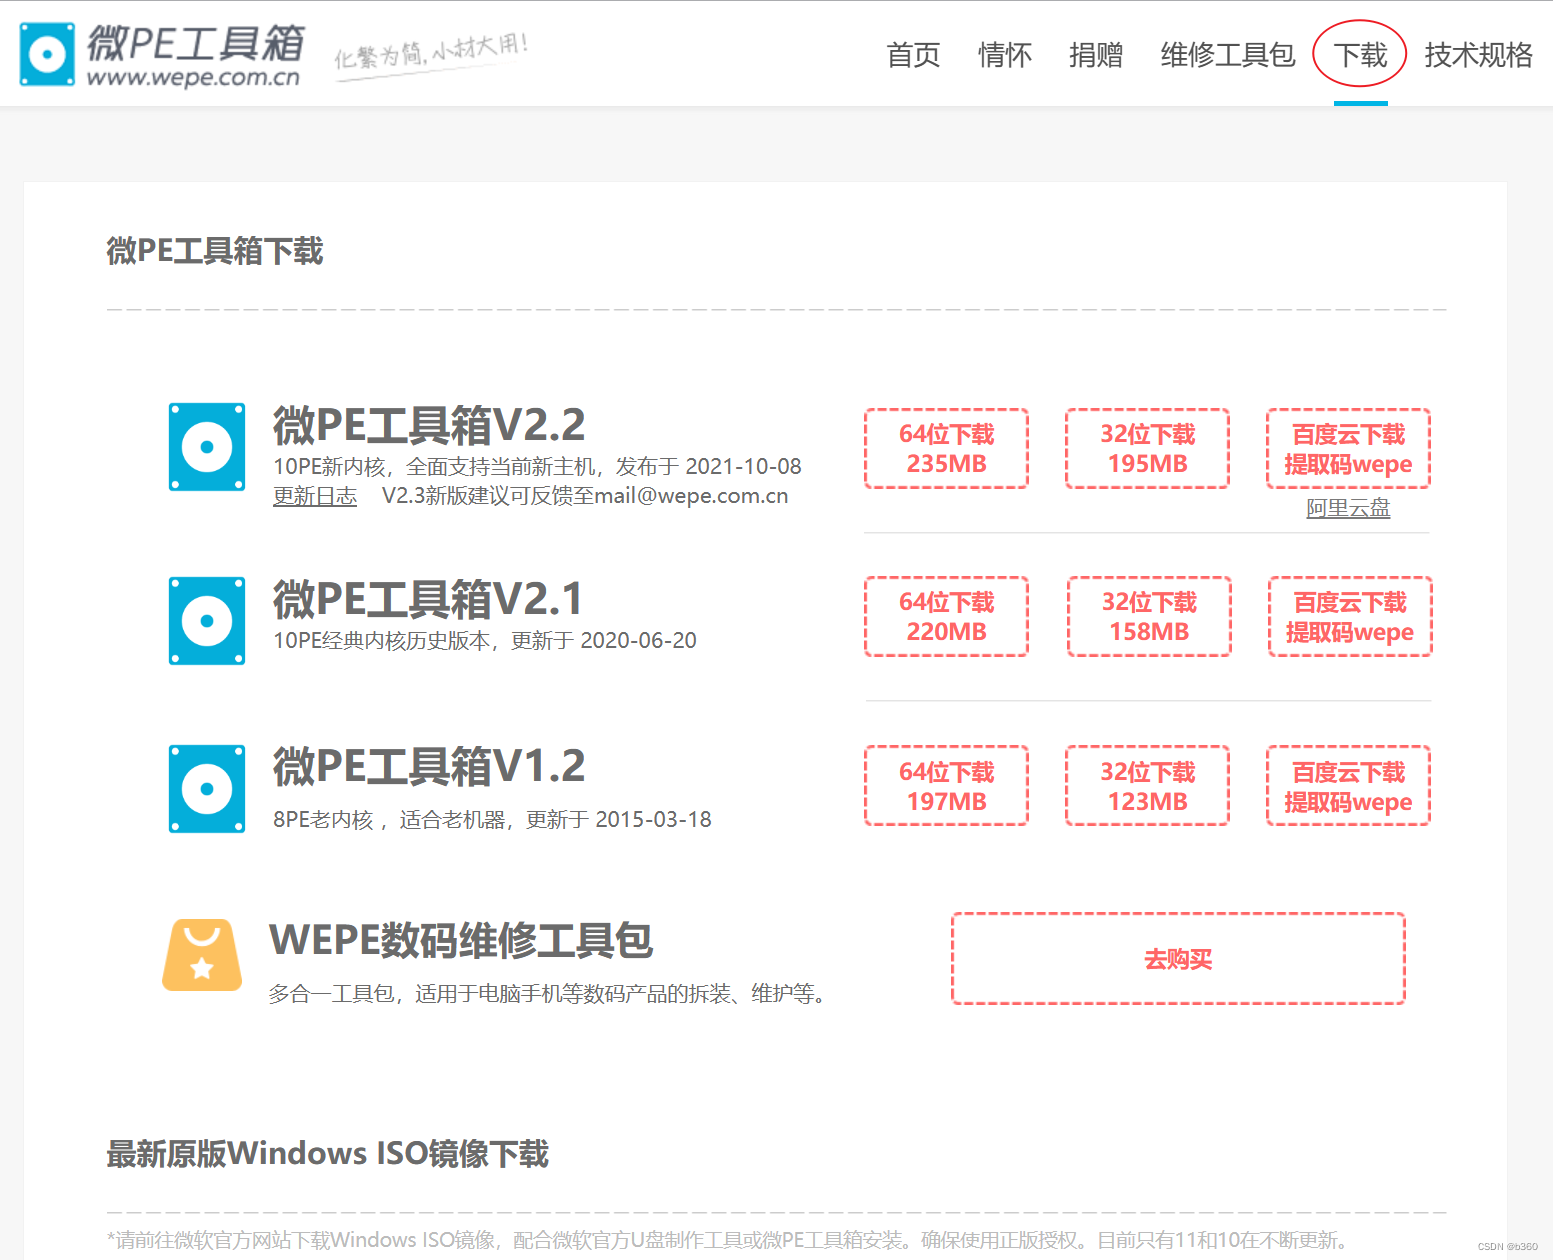
Task: Click the WEPE shopping bag icon
Action: pyautogui.click(x=202, y=955)
